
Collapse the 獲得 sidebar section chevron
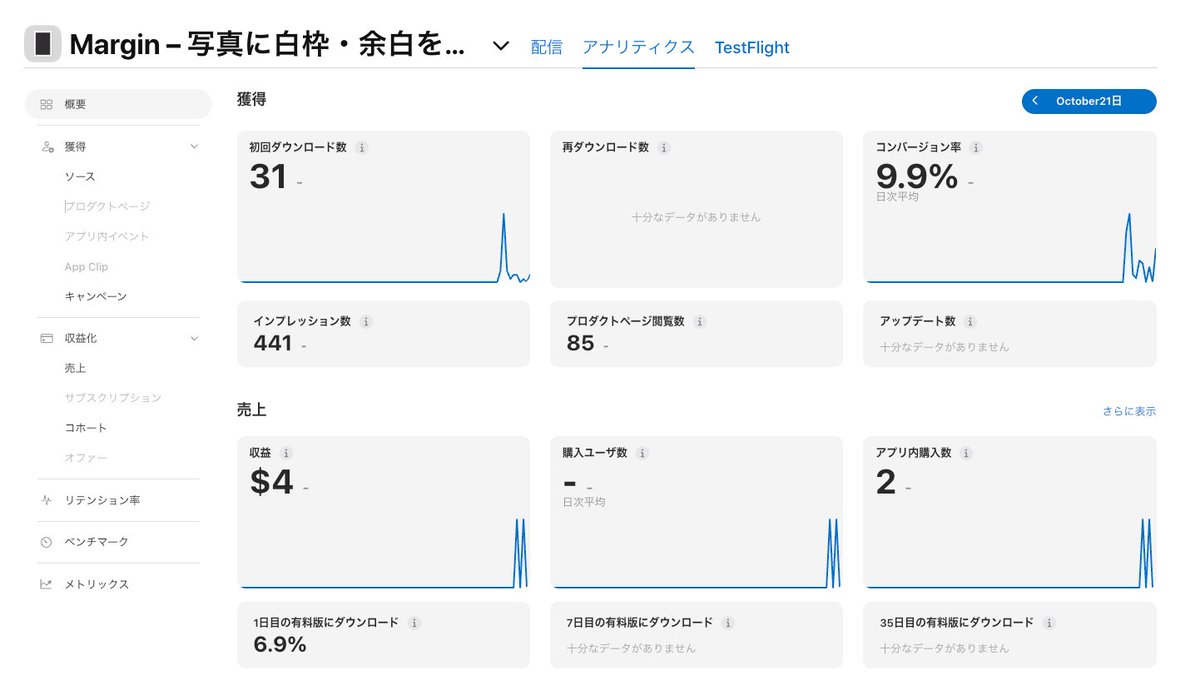194,147
